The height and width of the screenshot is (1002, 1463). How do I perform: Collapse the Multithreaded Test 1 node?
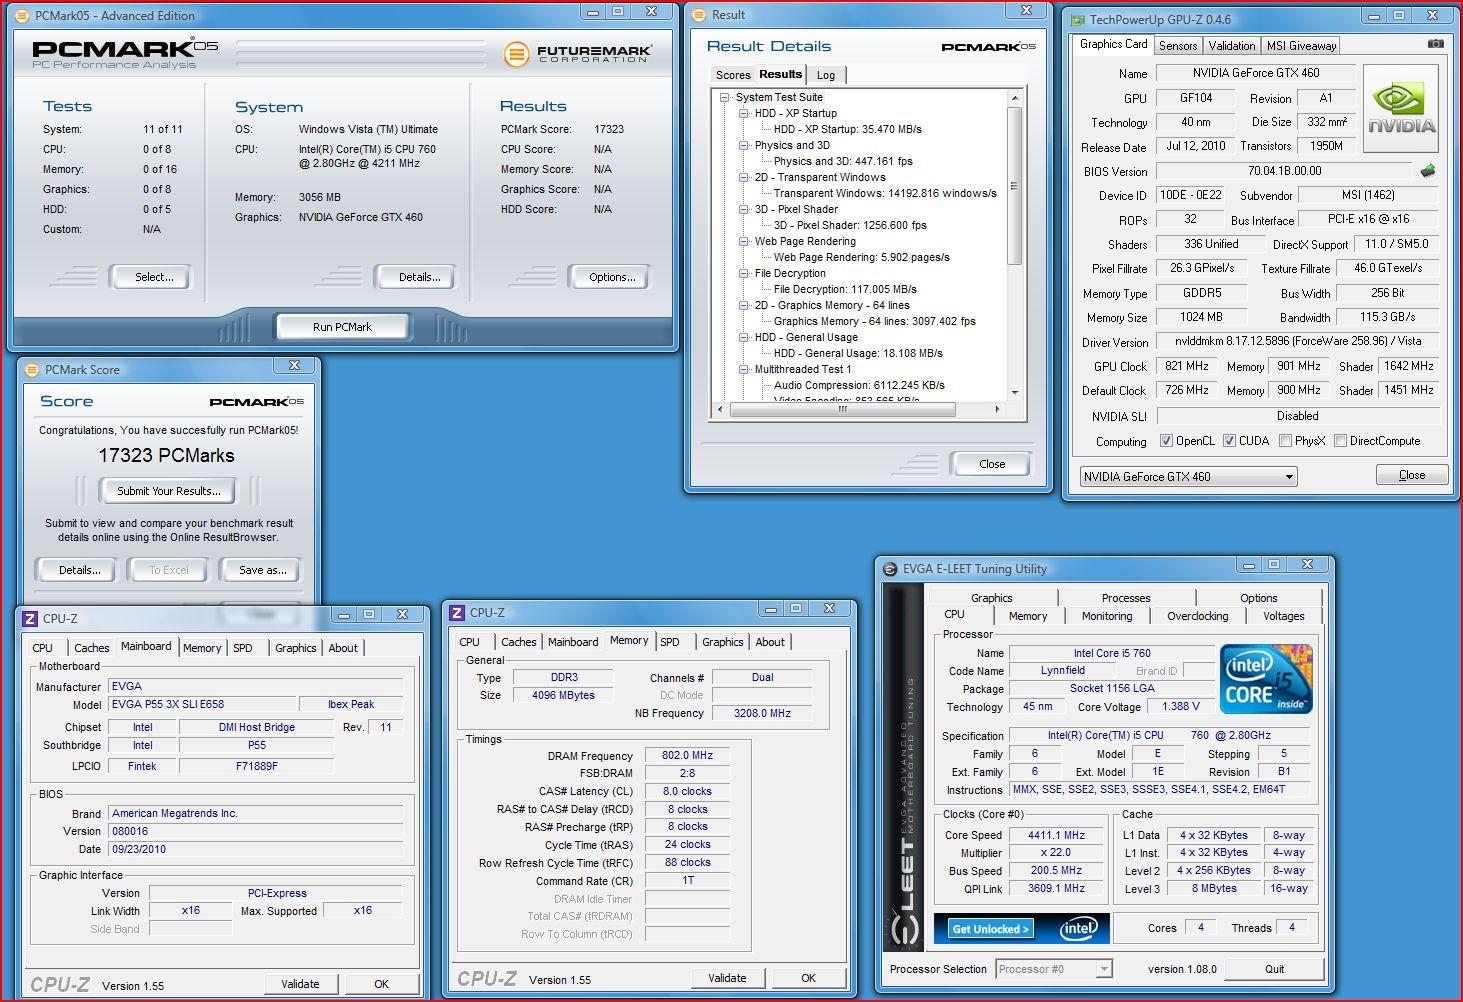click(x=744, y=369)
